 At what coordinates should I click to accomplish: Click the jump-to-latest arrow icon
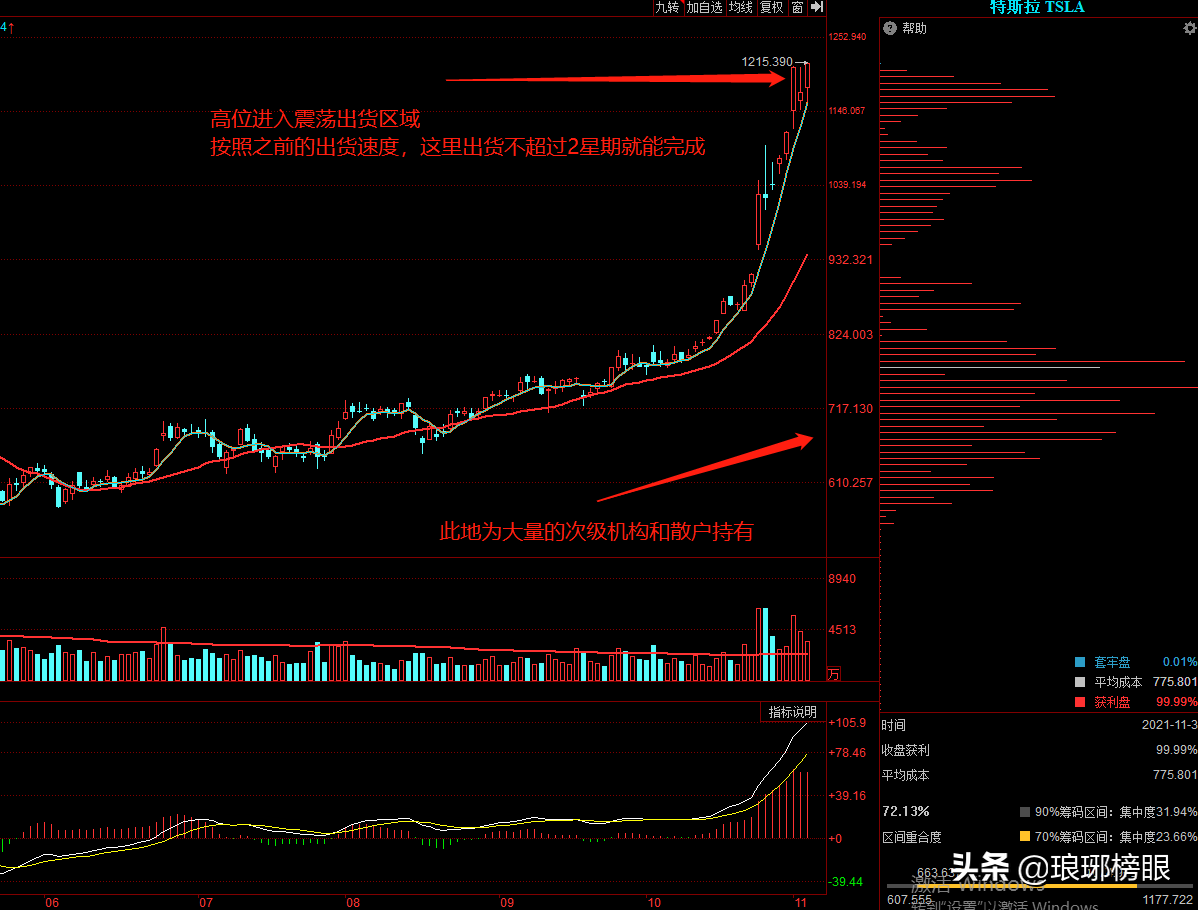point(817,7)
